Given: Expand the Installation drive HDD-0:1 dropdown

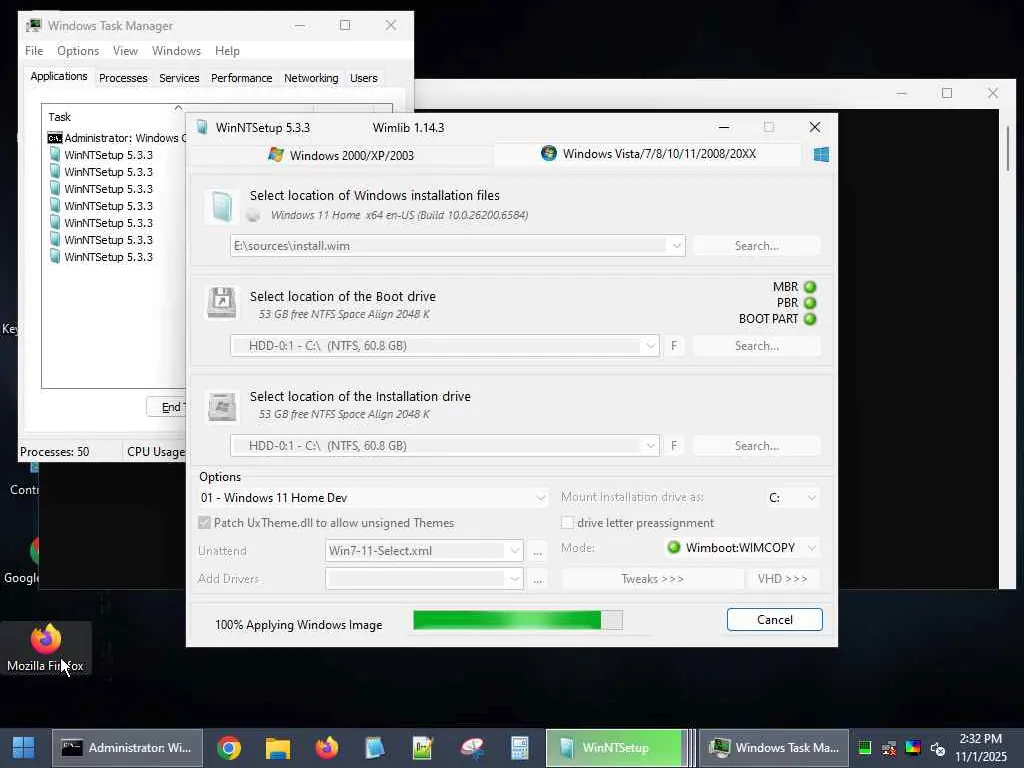Looking at the screenshot, I should point(650,446).
